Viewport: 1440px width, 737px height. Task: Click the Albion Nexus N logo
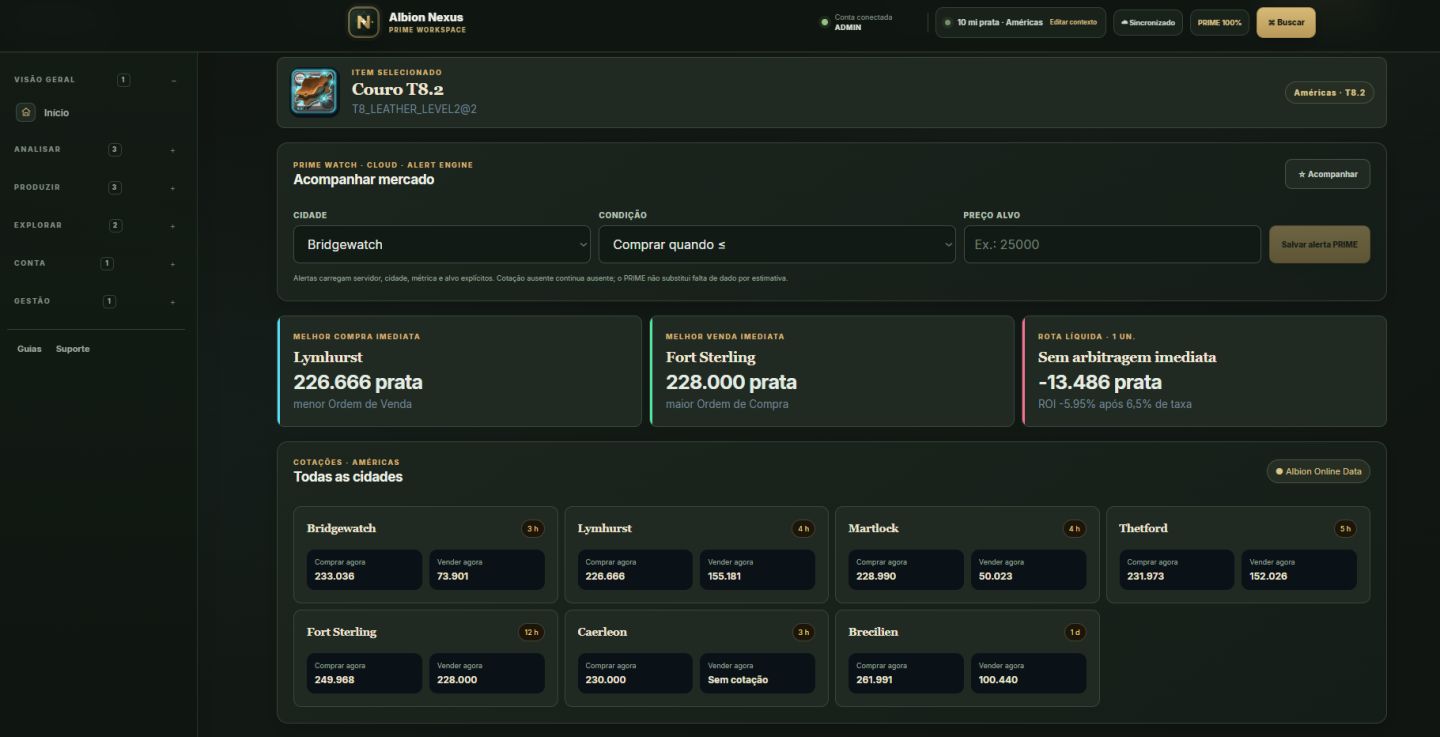pos(363,22)
